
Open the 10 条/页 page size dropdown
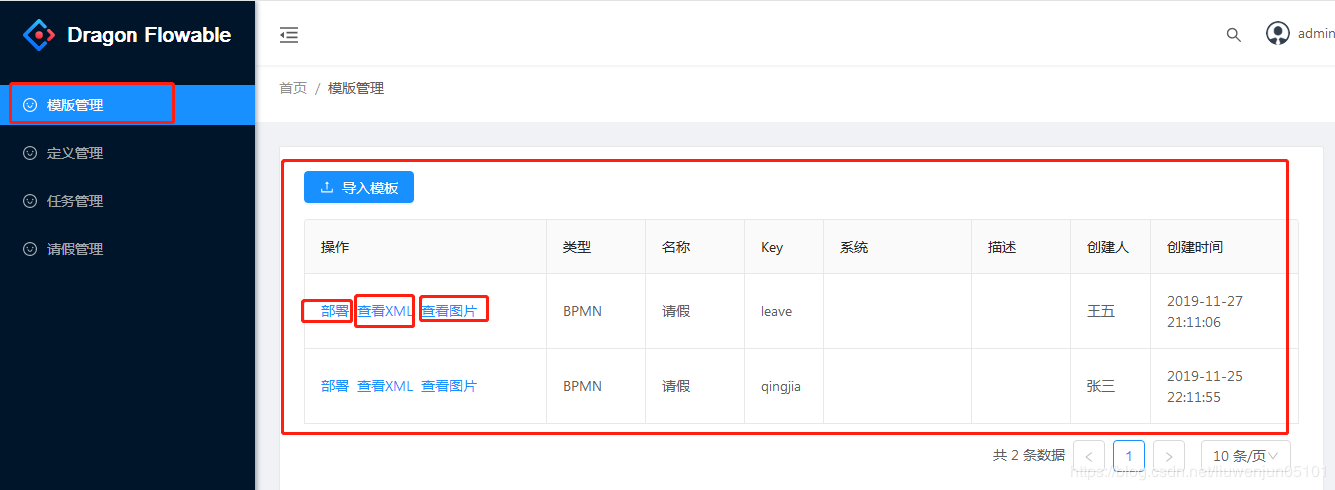1246,456
